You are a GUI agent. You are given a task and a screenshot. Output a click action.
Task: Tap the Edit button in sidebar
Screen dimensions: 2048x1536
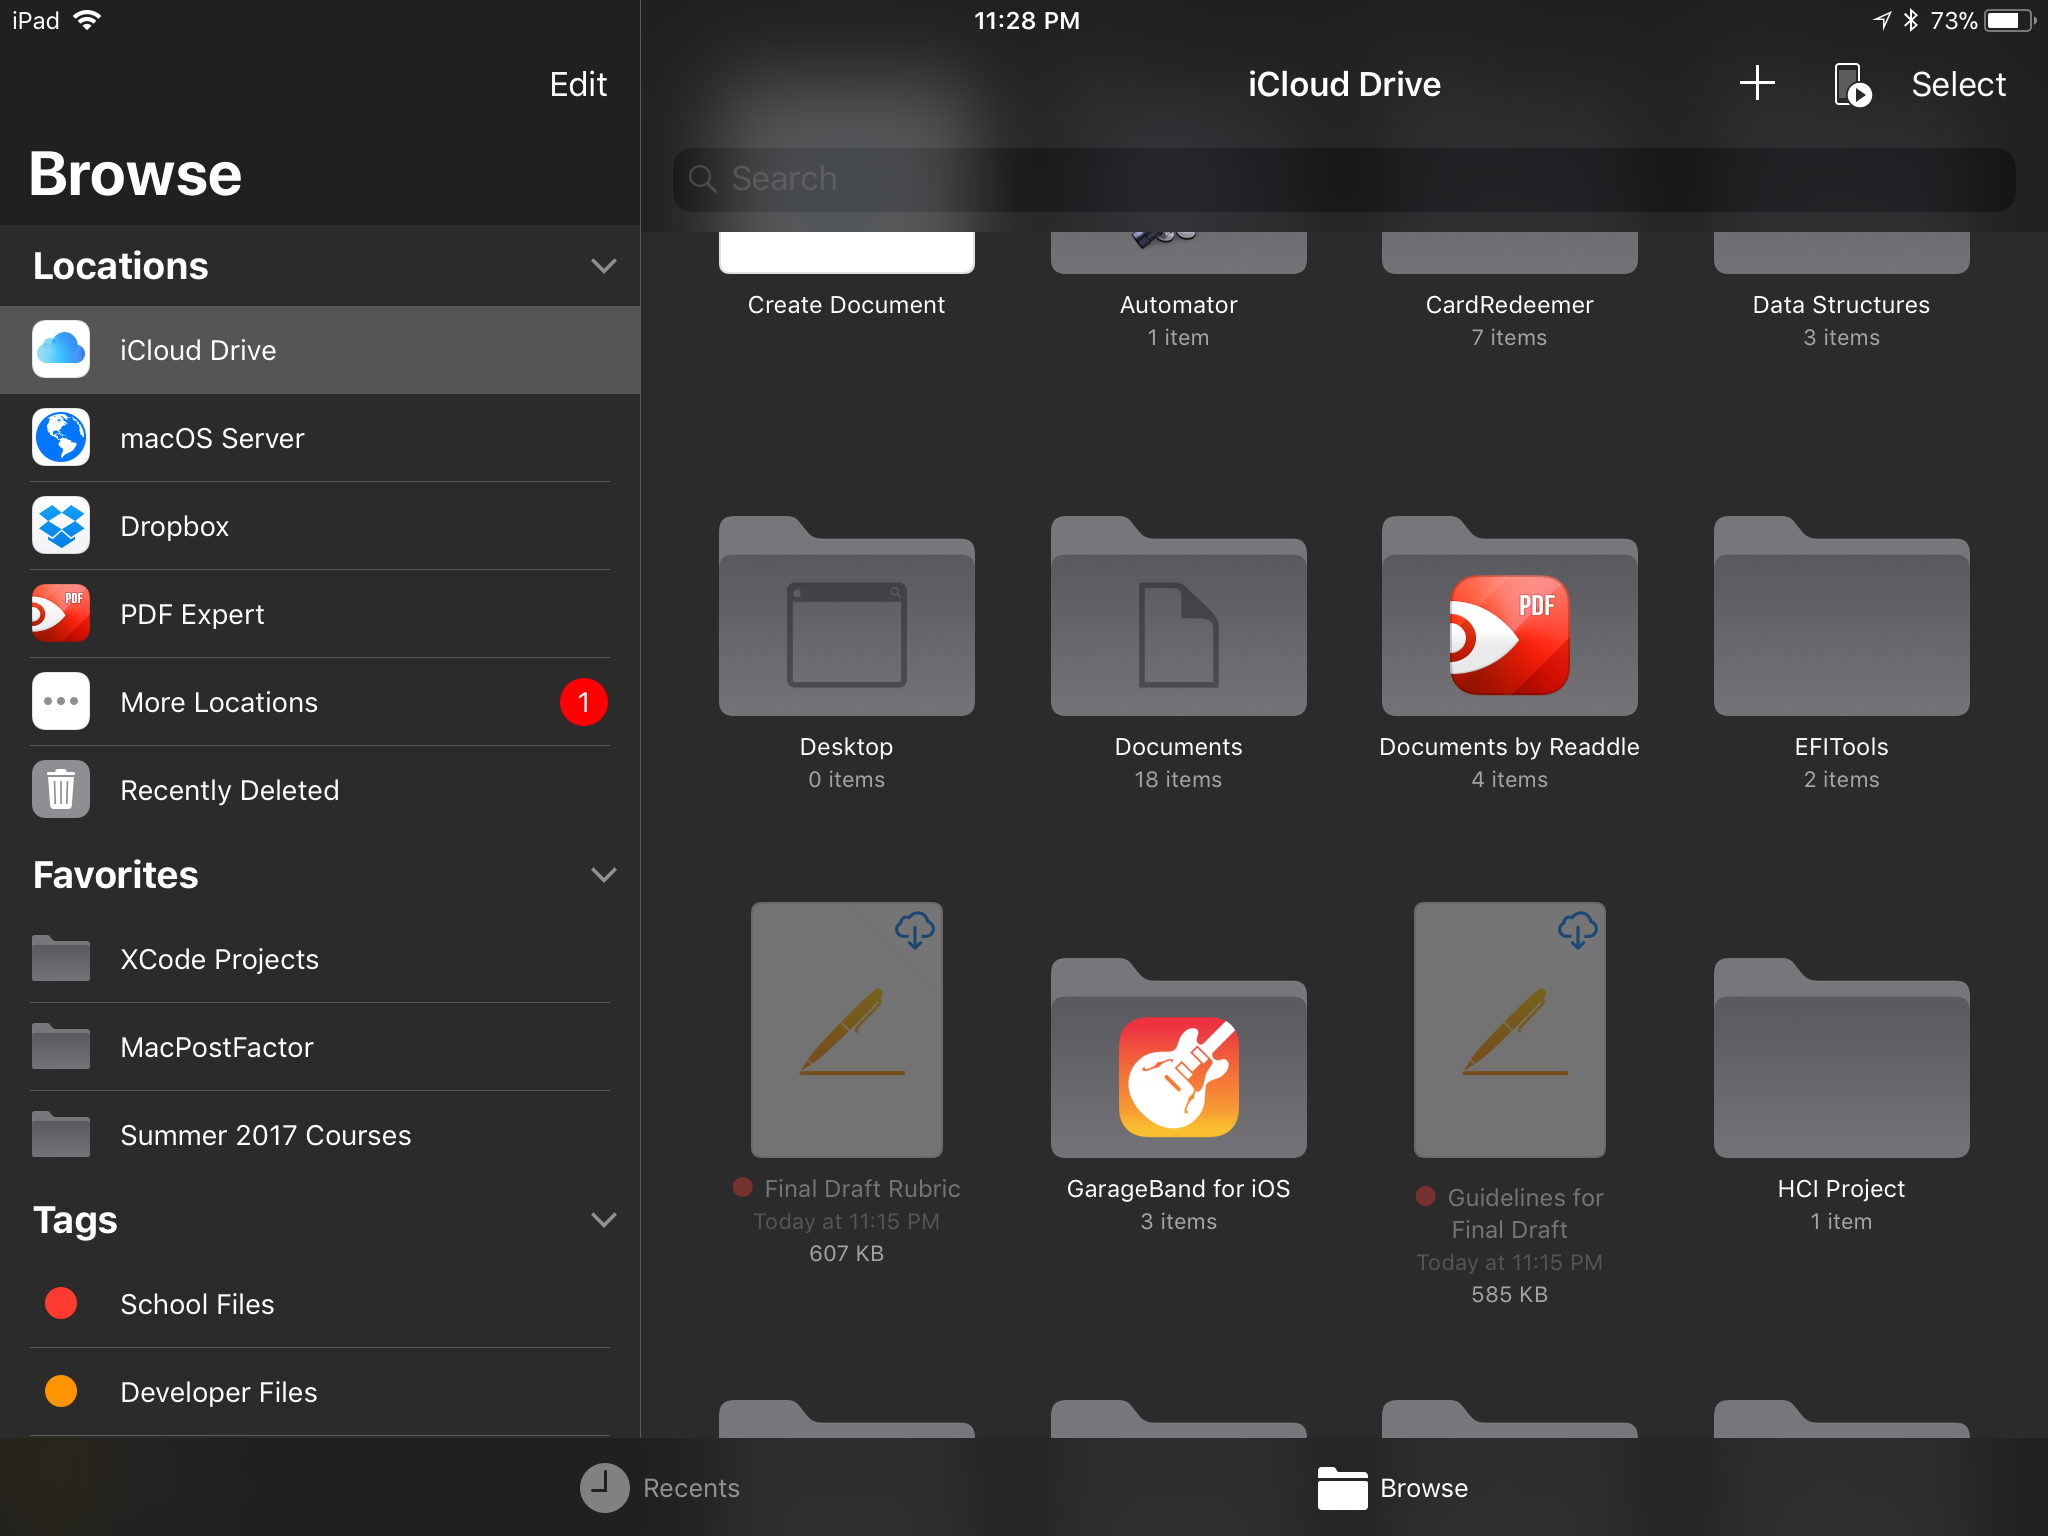coord(578,84)
